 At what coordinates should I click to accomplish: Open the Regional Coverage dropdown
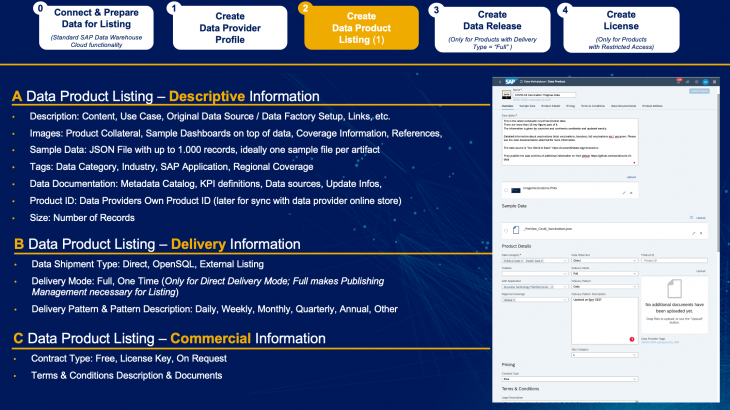(534, 300)
